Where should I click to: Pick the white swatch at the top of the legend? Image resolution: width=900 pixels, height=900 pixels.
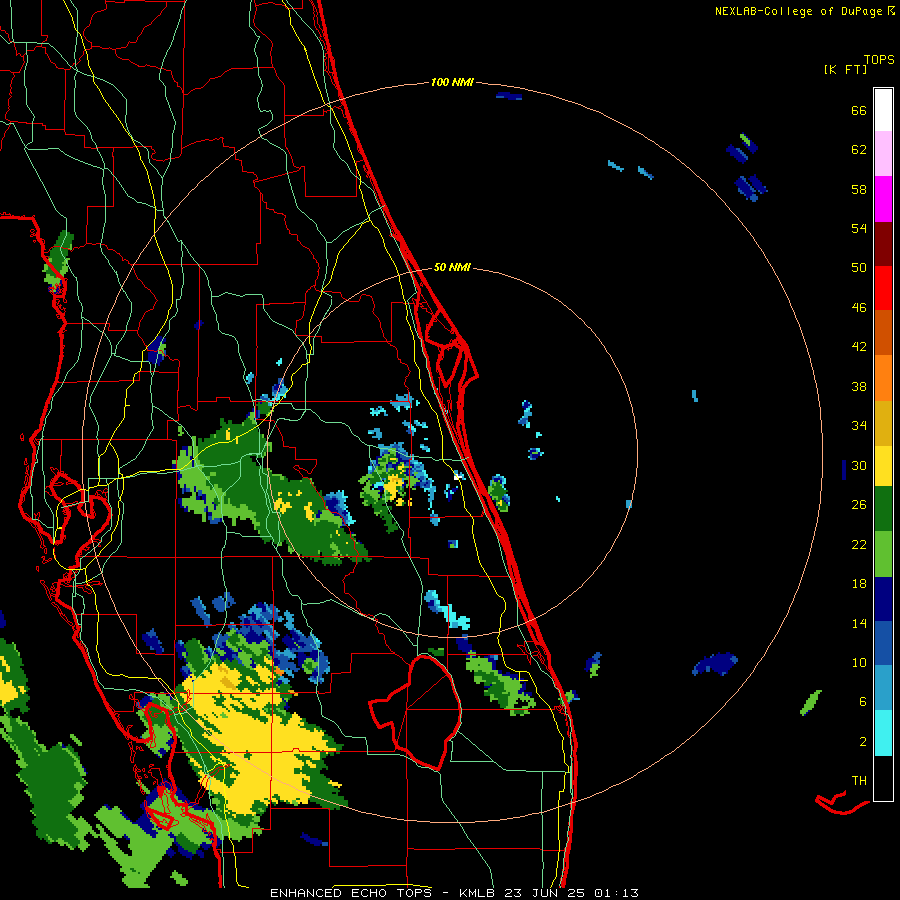click(883, 110)
